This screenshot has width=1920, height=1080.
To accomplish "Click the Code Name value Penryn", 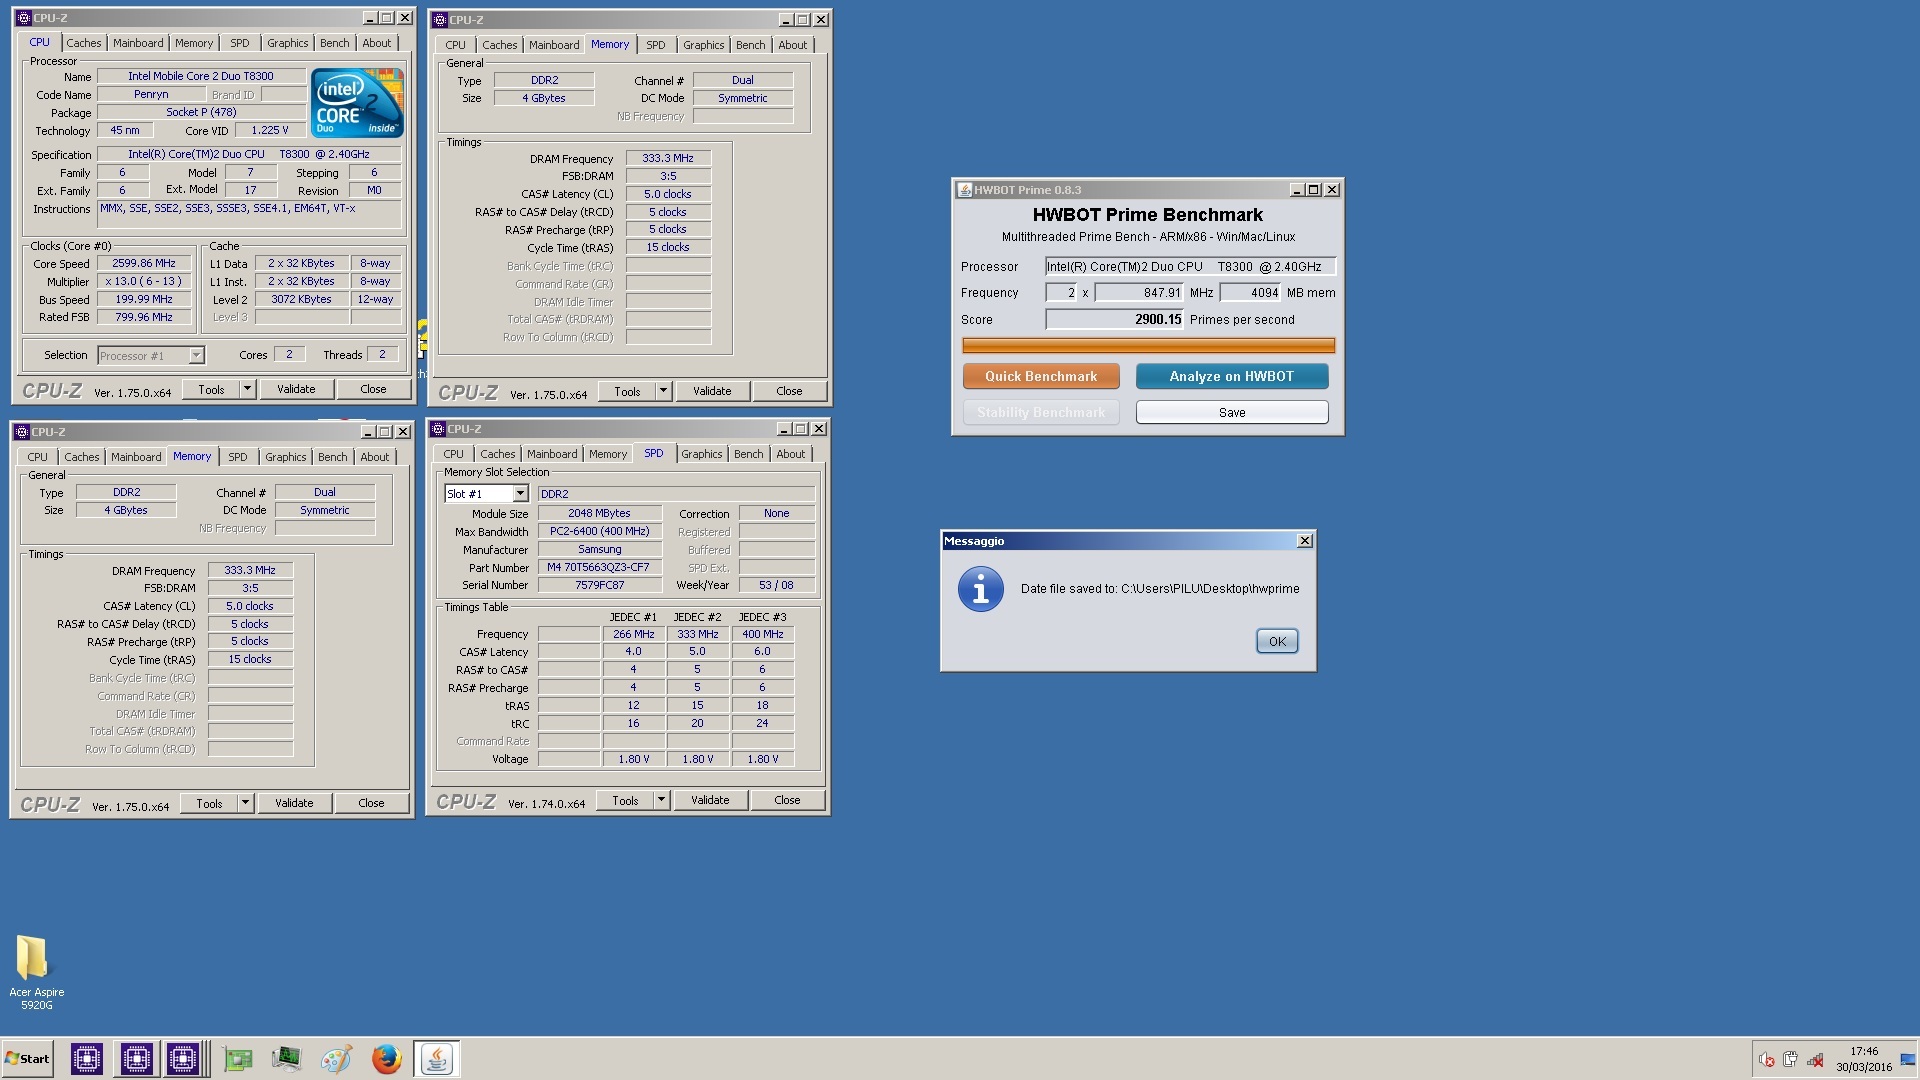I will [151, 95].
